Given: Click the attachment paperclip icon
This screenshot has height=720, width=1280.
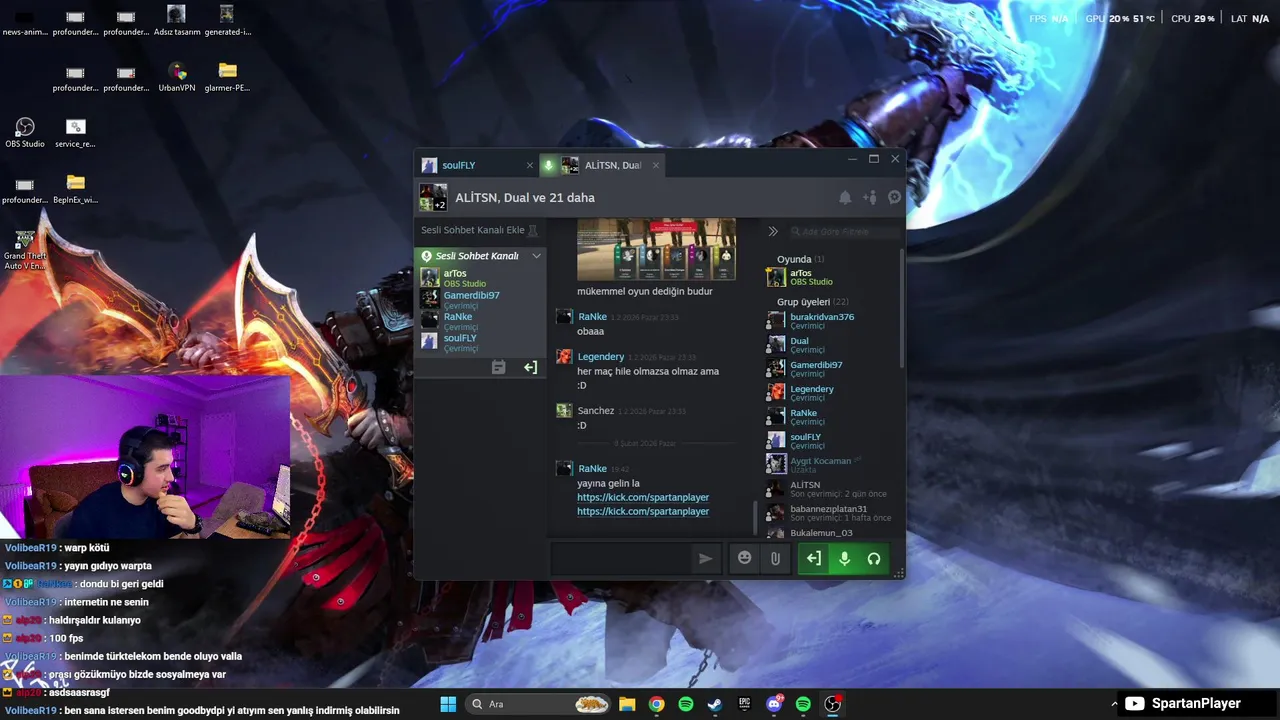Looking at the screenshot, I should [775, 558].
